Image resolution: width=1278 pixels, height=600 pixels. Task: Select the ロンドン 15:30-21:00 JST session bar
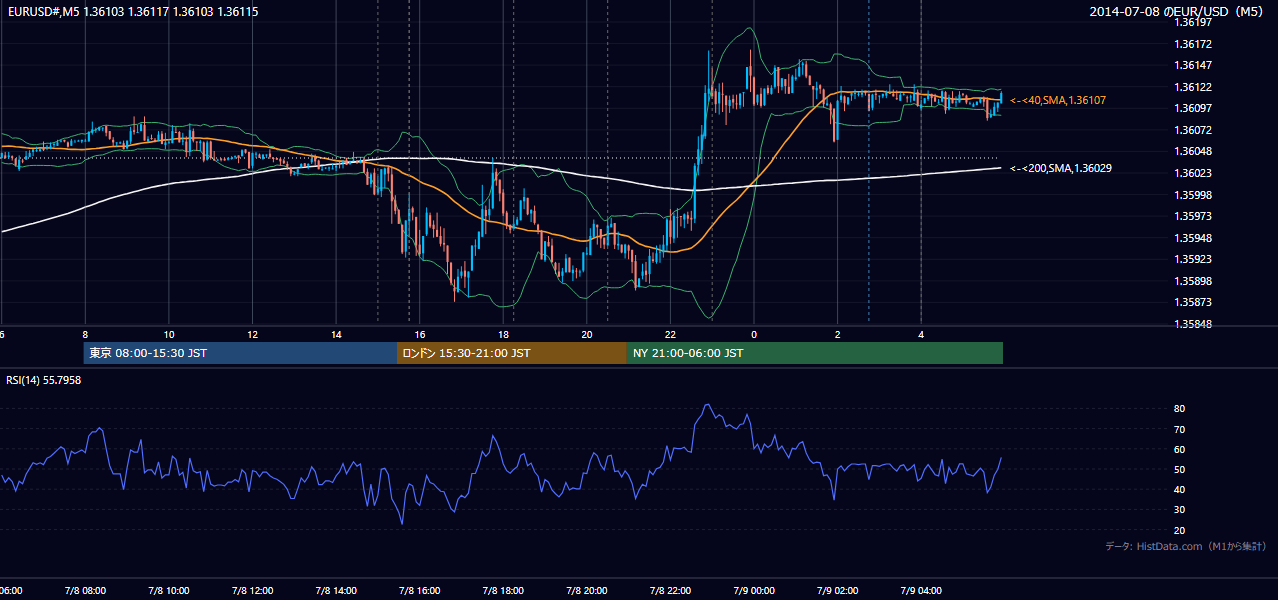tap(511, 353)
